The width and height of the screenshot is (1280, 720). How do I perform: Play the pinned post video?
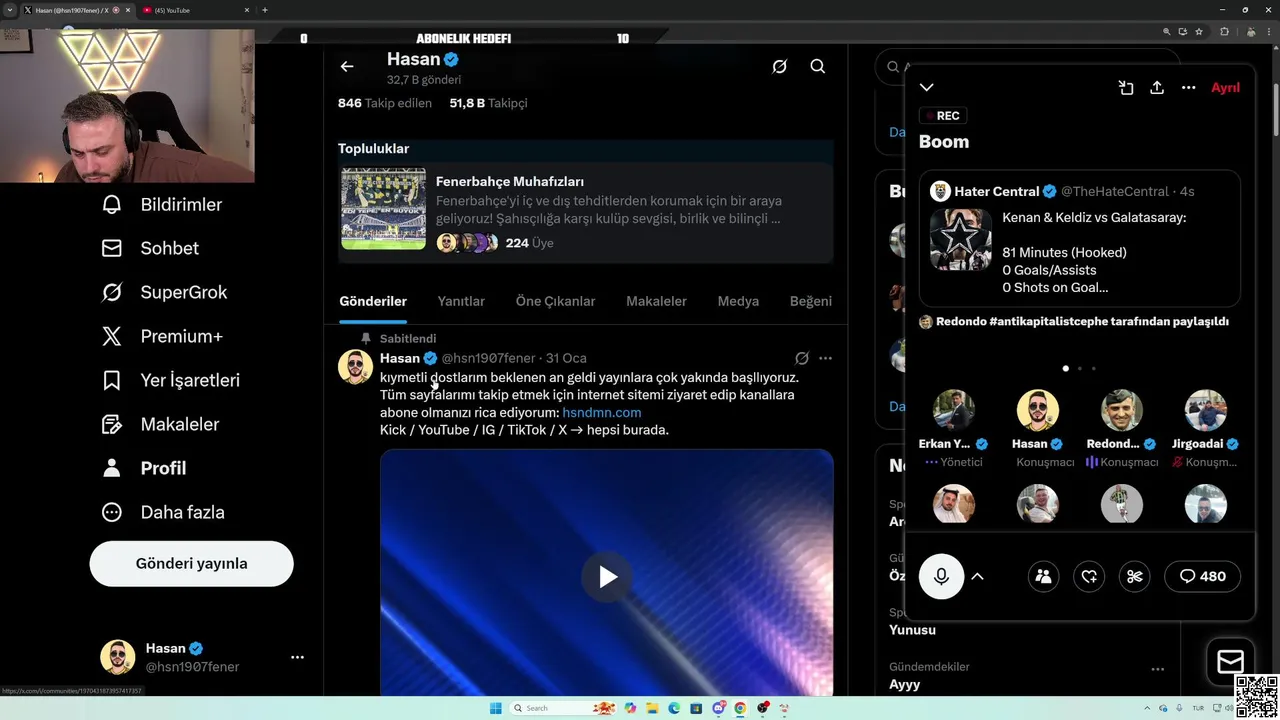607,577
